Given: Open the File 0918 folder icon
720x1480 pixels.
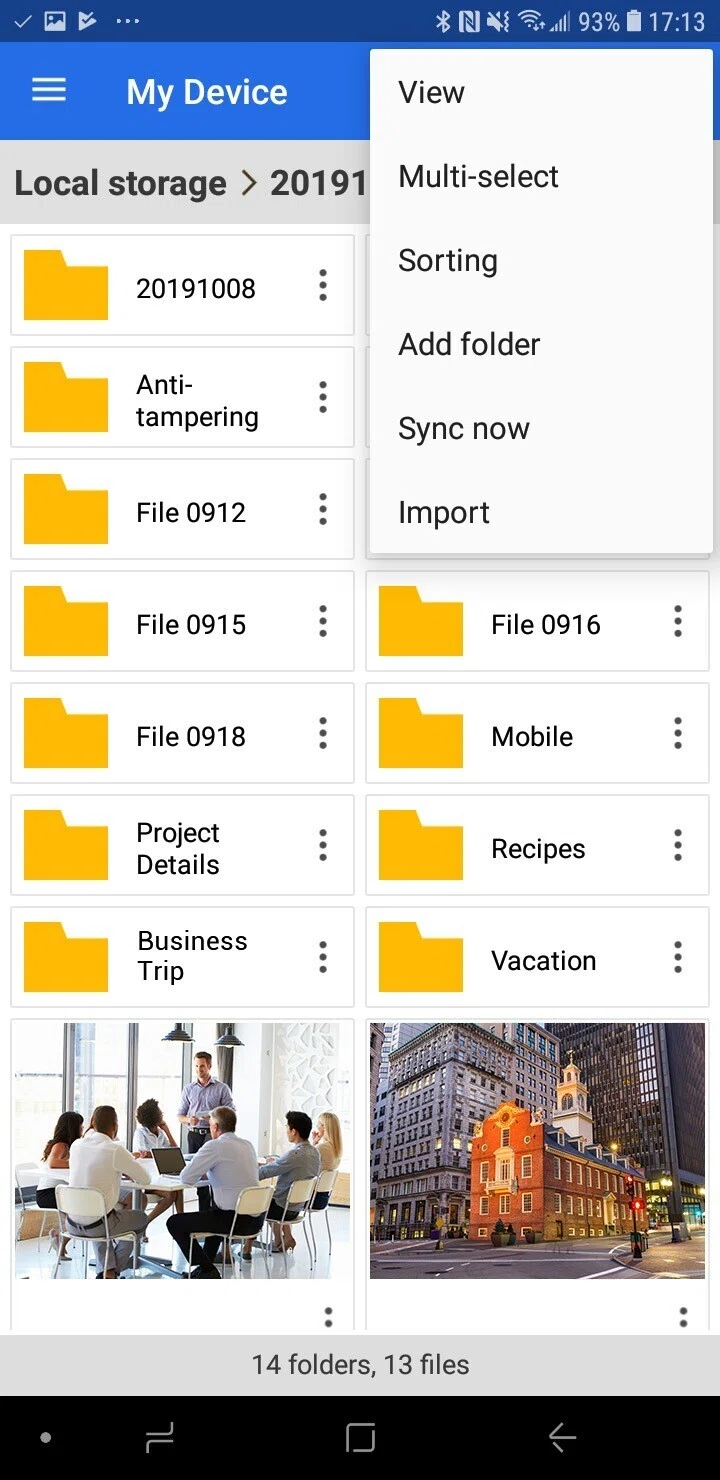Looking at the screenshot, I should click(66, 733).
